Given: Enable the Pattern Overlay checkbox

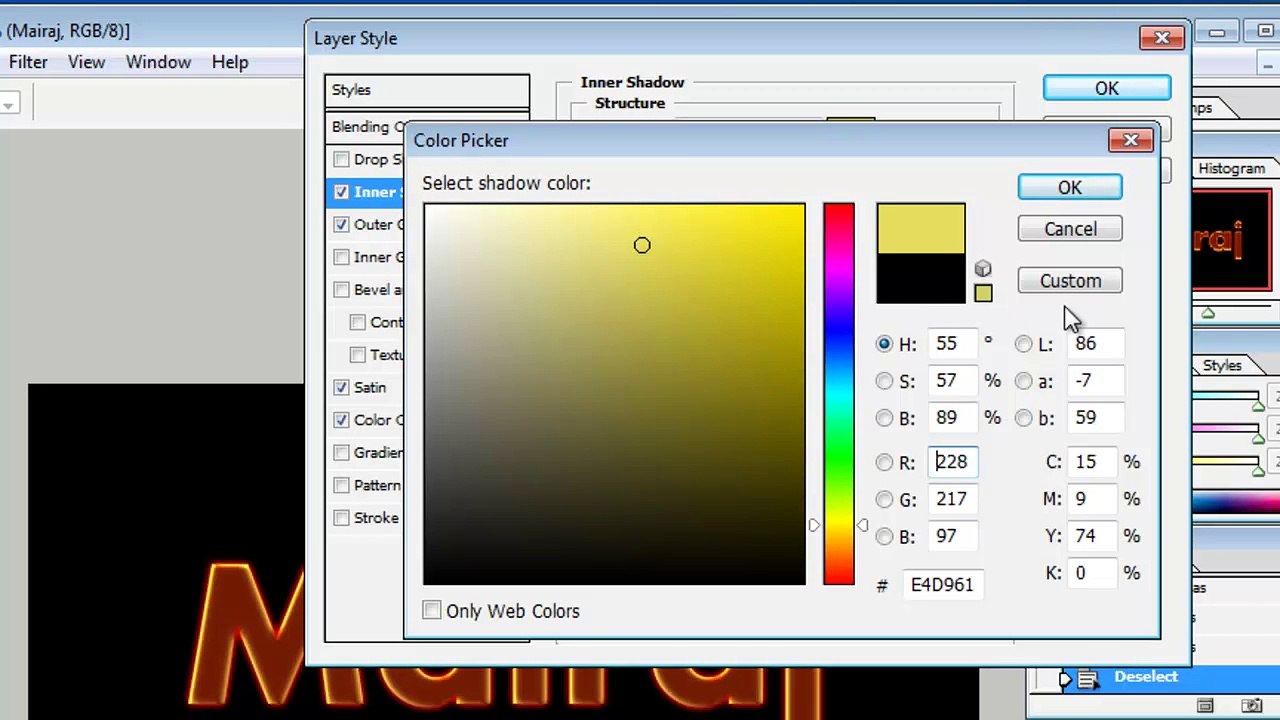Looking at the screenshot, I should (x=342, y=485).
